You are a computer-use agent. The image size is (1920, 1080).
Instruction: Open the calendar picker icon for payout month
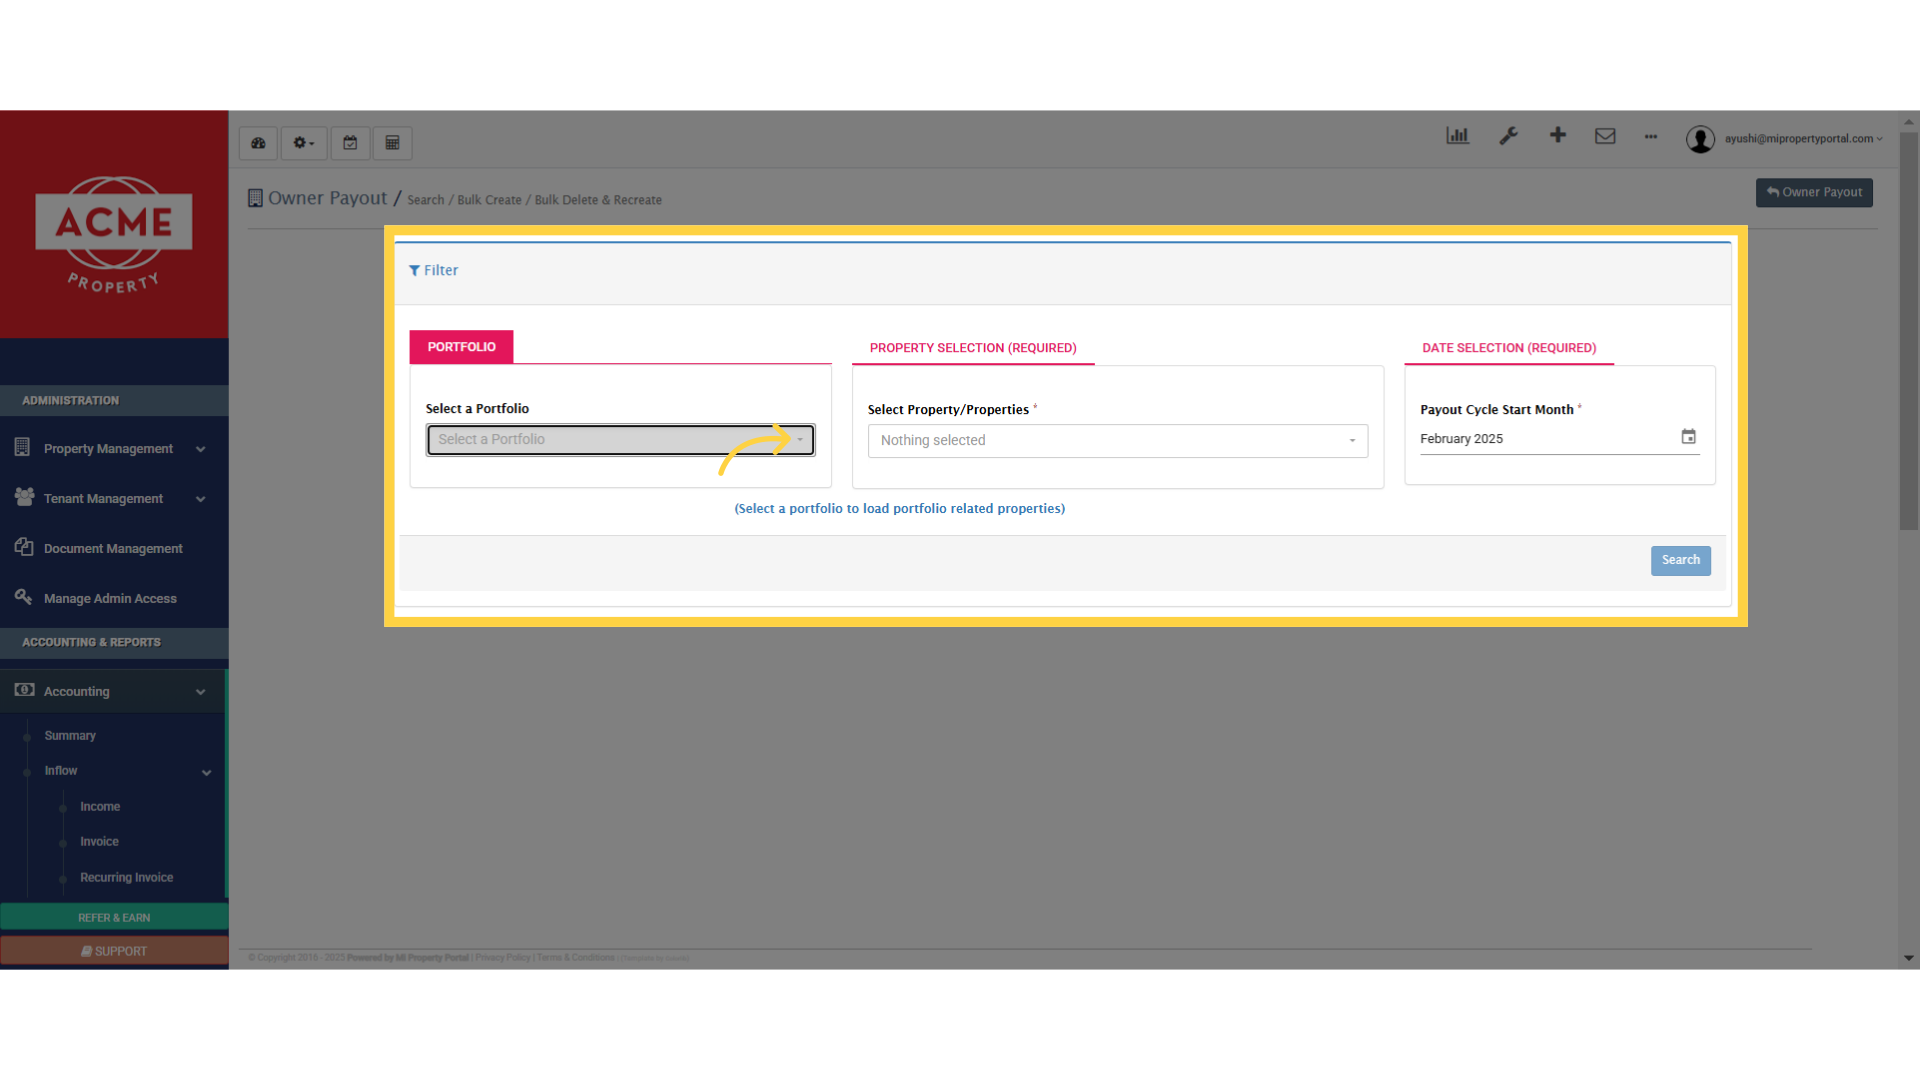[x=1688, y=437]
